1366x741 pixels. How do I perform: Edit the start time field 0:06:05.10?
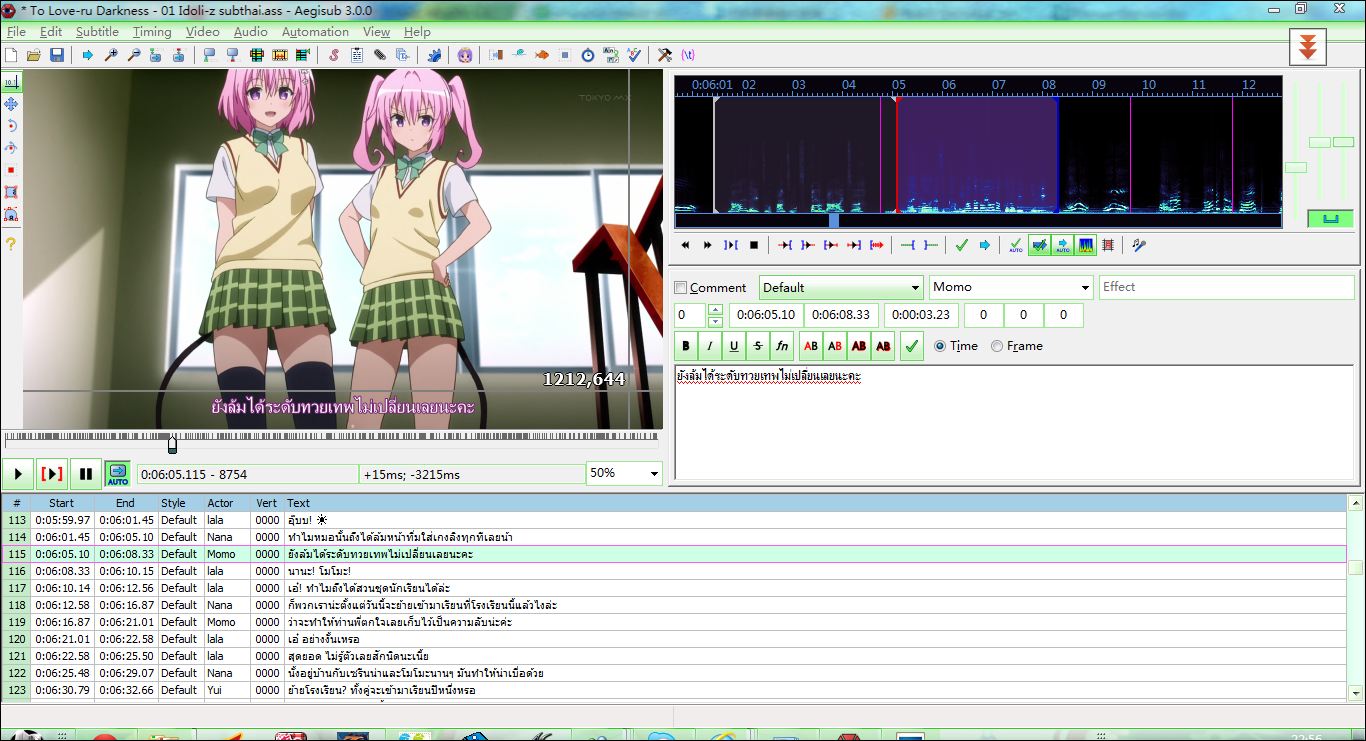pos(765,316)
